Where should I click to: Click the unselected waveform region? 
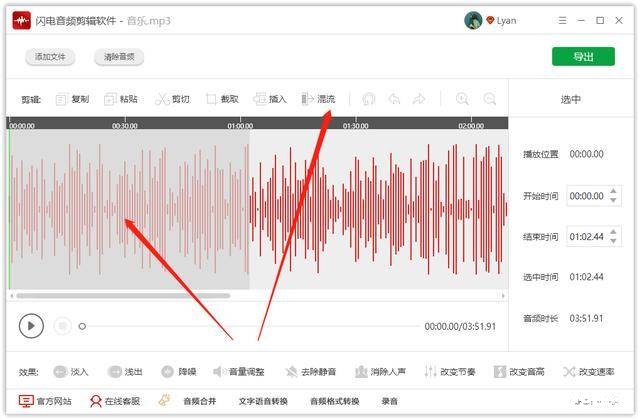378,209
